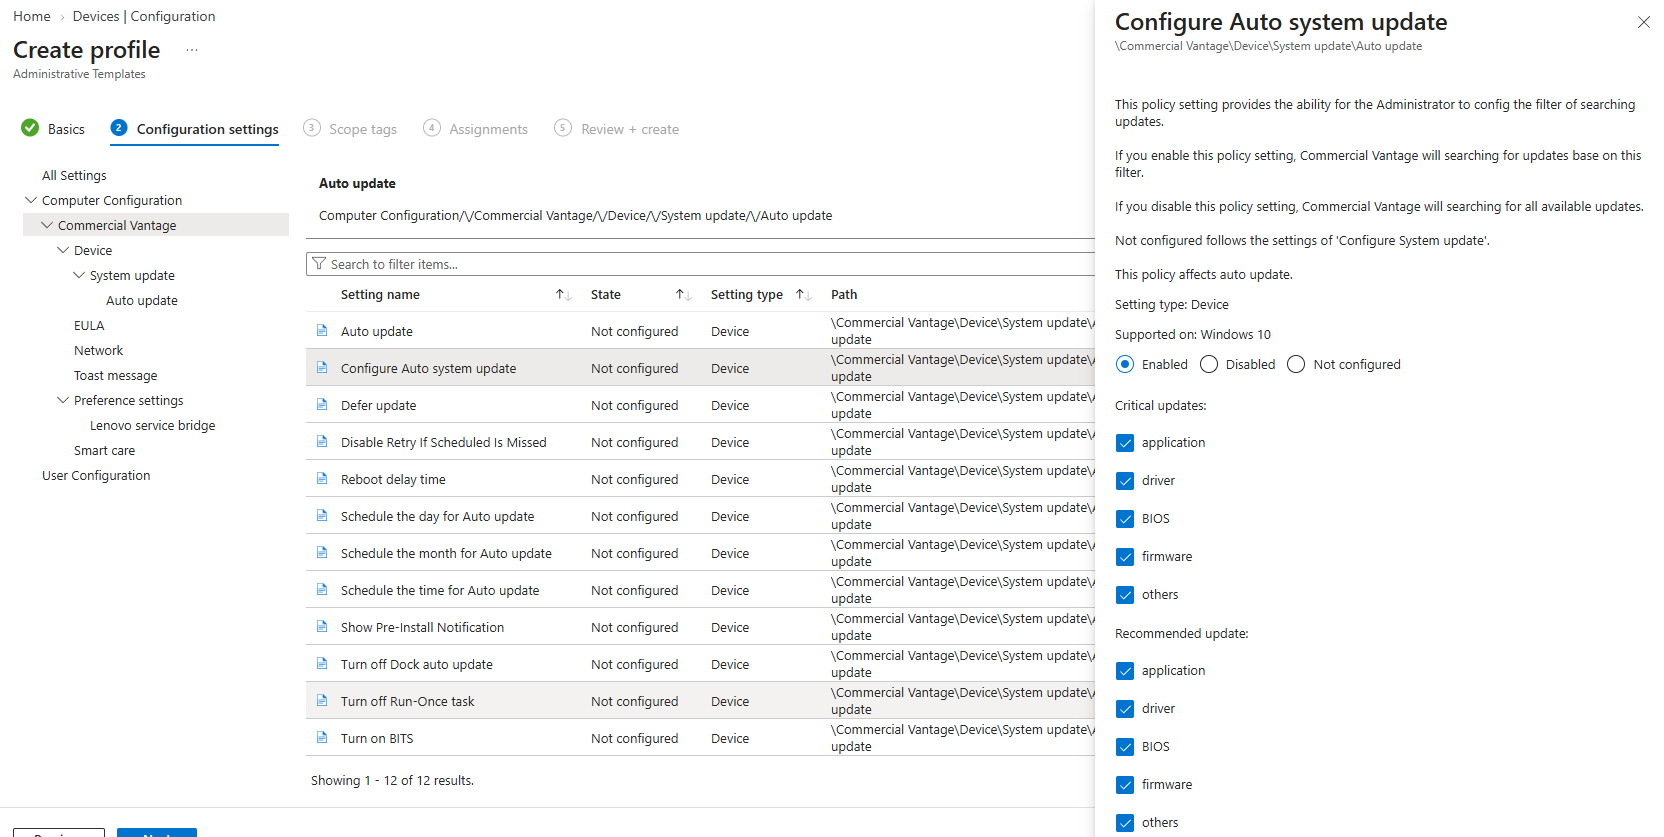Click the document icon next to Defer update
The width and height of the screenshot is (1664, 837).
tap(322, 405)
